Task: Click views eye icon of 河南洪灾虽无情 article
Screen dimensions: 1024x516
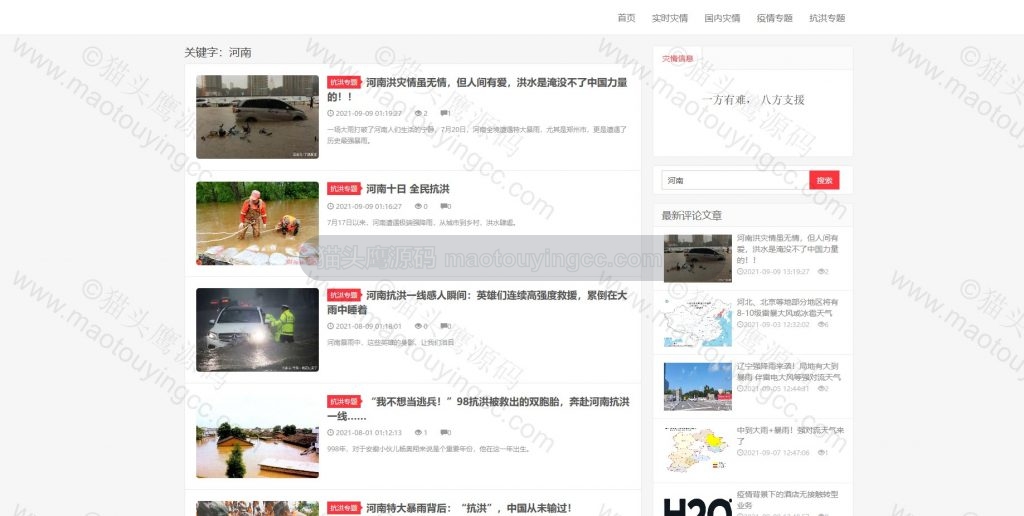Action: 418,113
